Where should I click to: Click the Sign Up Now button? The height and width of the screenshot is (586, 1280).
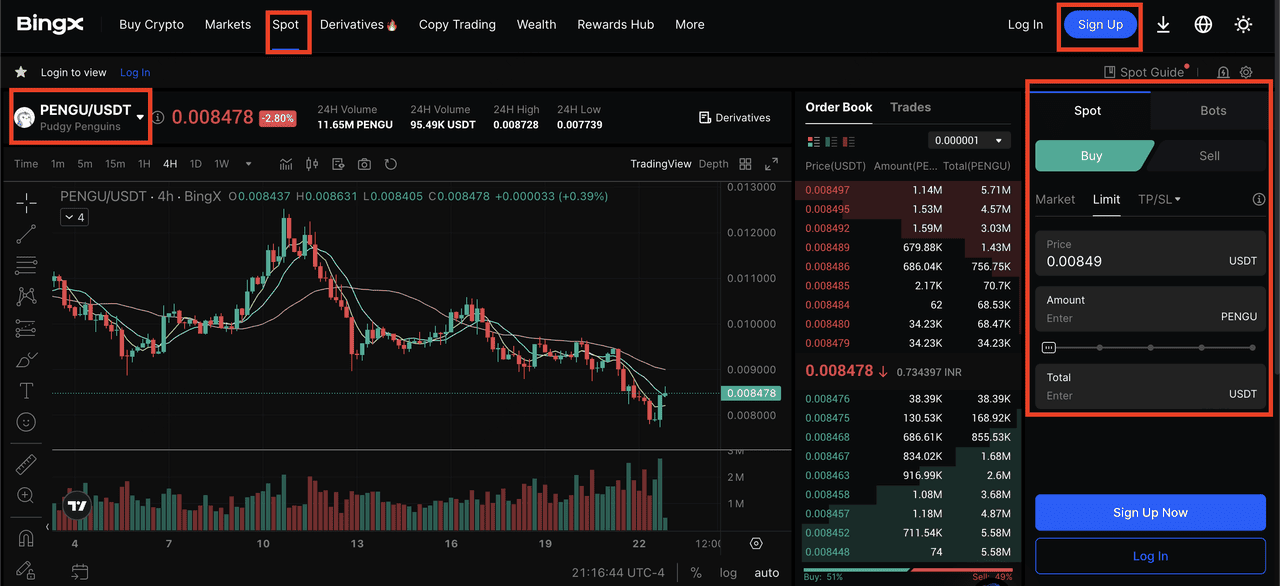pyautogui.click(x=1150, y=512)
